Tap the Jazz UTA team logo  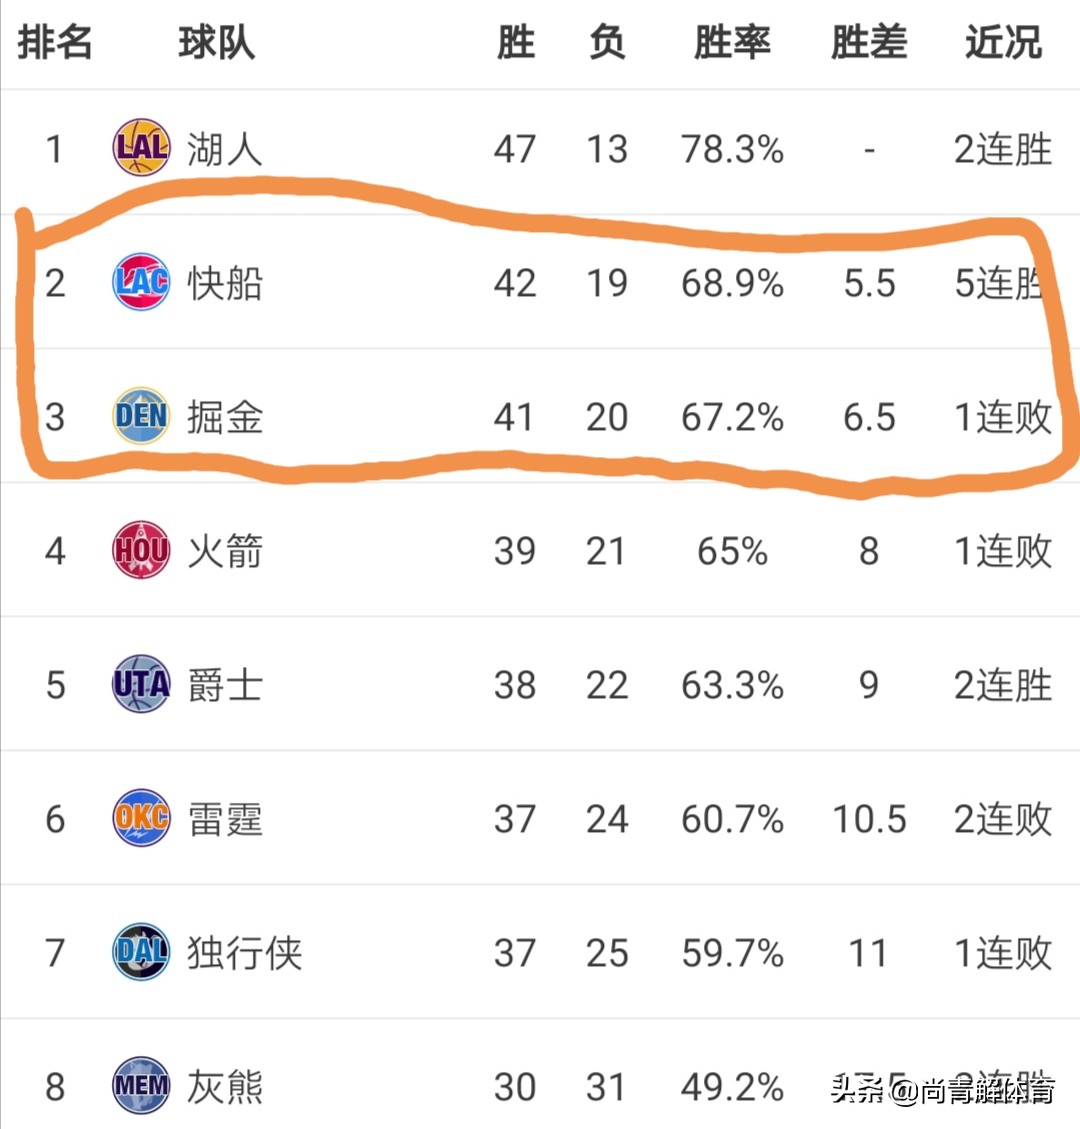tap(141, 683)
